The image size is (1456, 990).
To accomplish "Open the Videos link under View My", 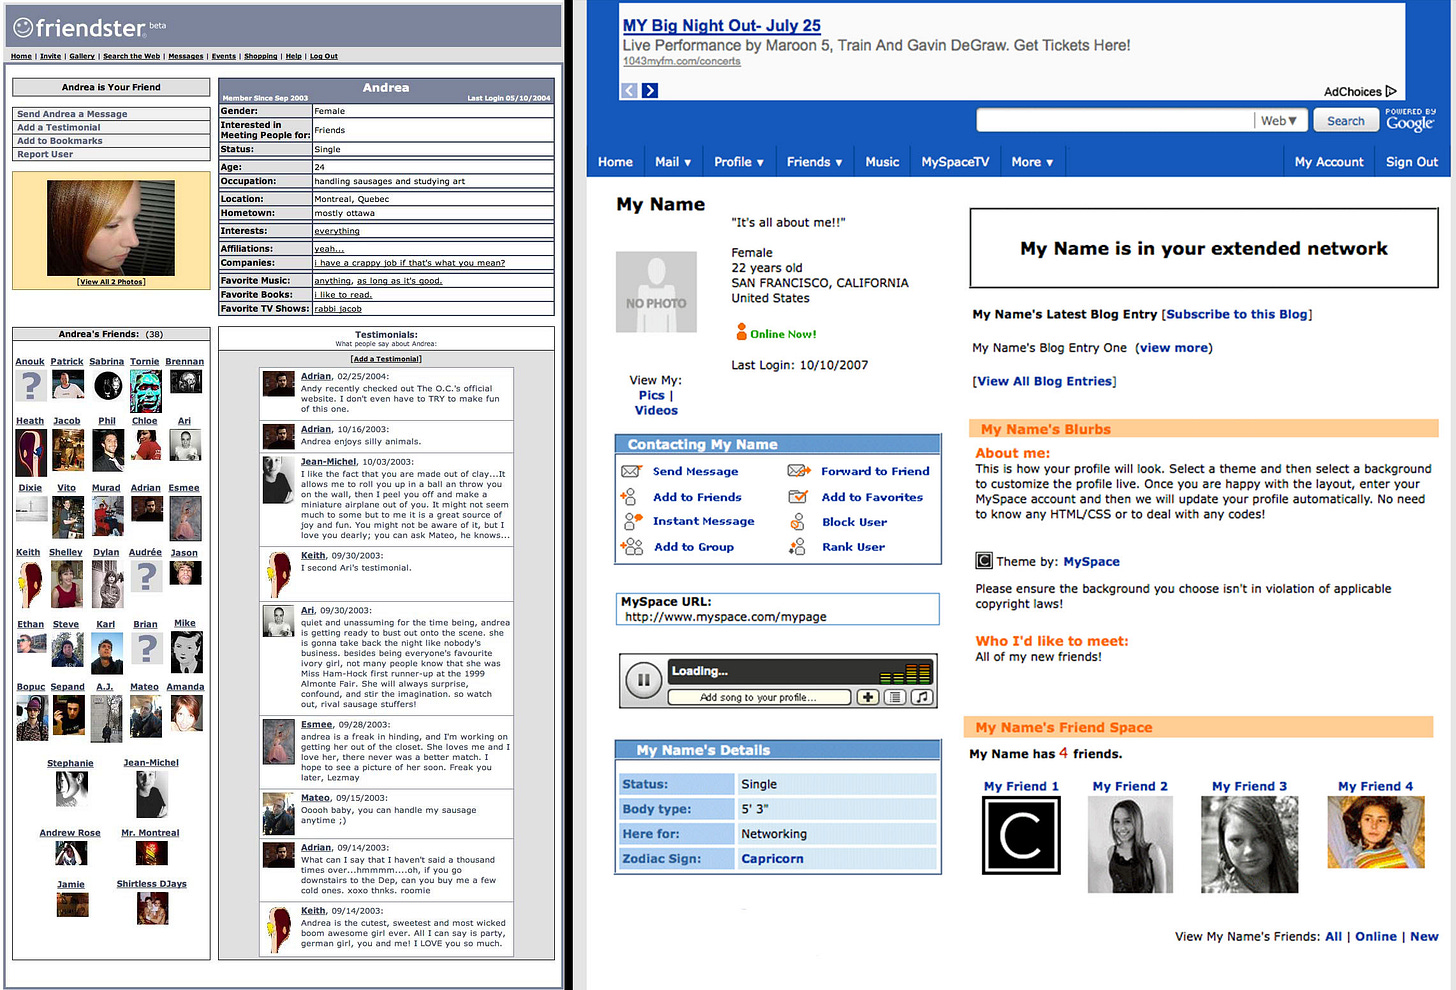I will 656,410.
